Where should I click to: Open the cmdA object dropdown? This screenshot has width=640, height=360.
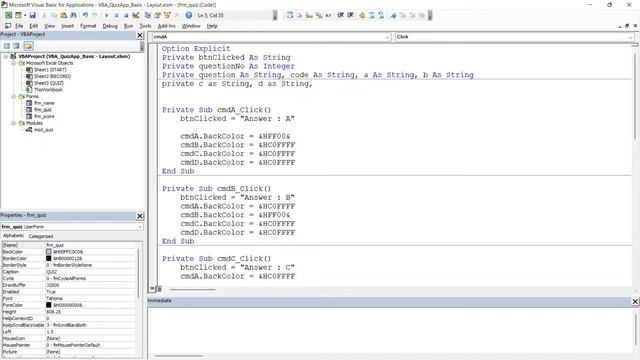point(387,37)
